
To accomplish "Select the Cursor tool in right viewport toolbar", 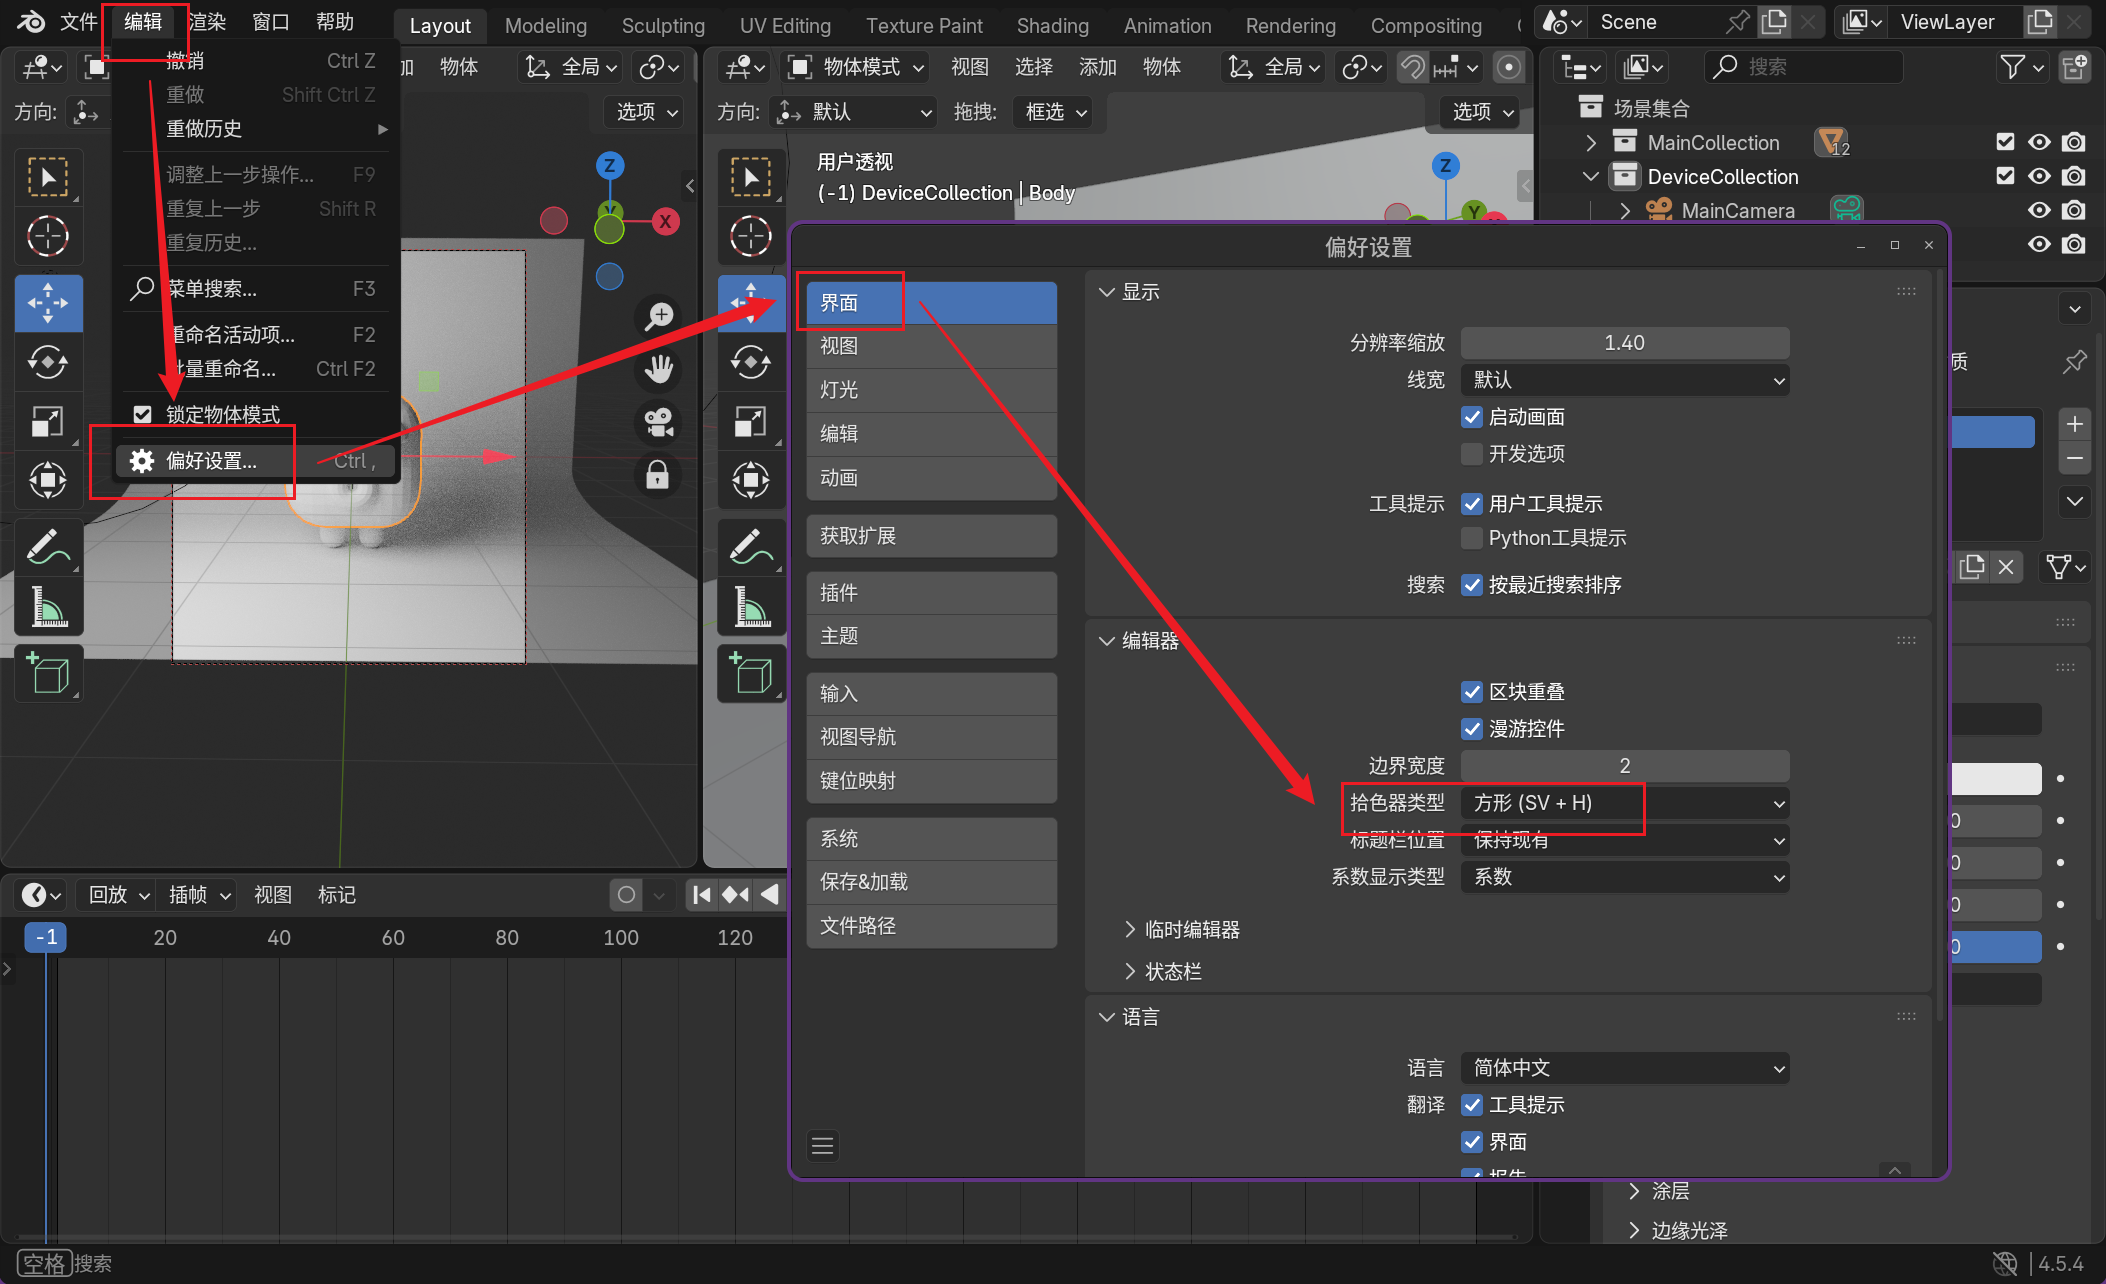I will 750,237.
